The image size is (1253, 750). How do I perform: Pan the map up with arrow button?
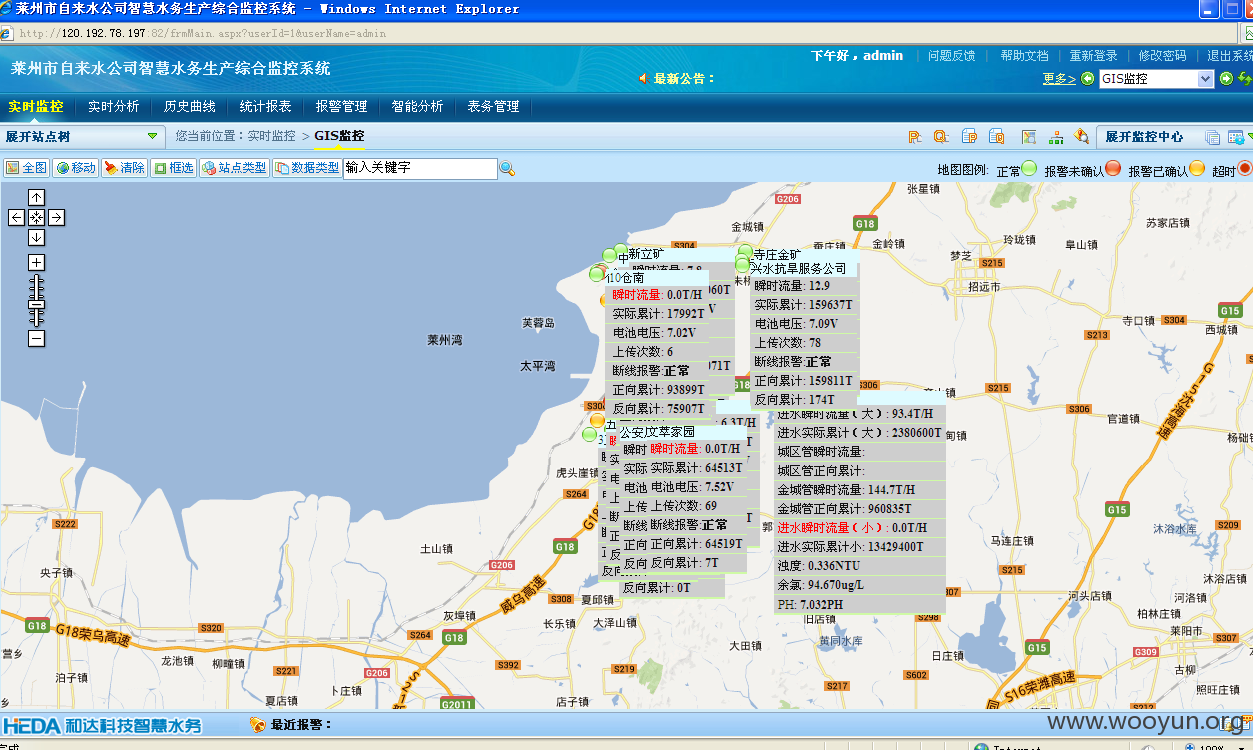click(36, 197)
